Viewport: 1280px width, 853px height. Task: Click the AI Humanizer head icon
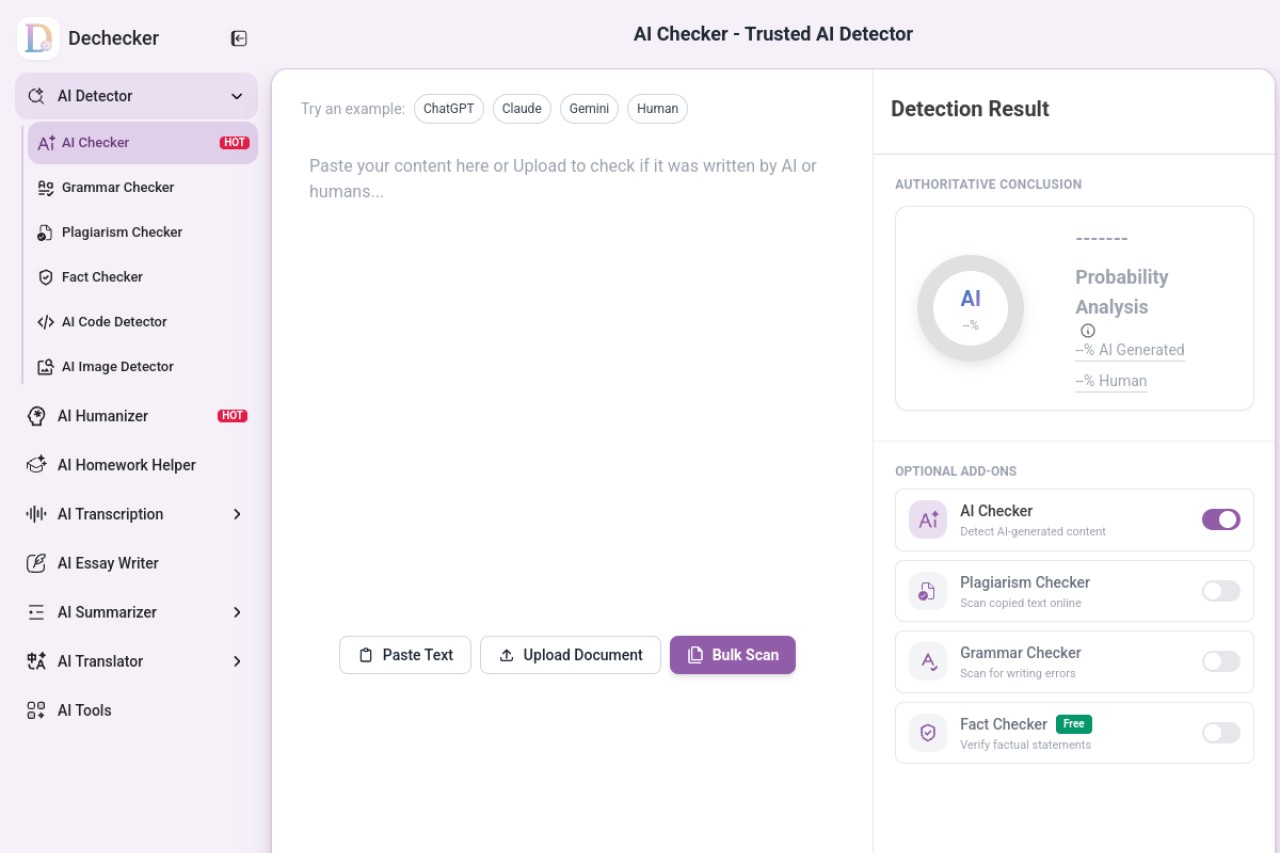pyautogui.click(x=36, y=416)
